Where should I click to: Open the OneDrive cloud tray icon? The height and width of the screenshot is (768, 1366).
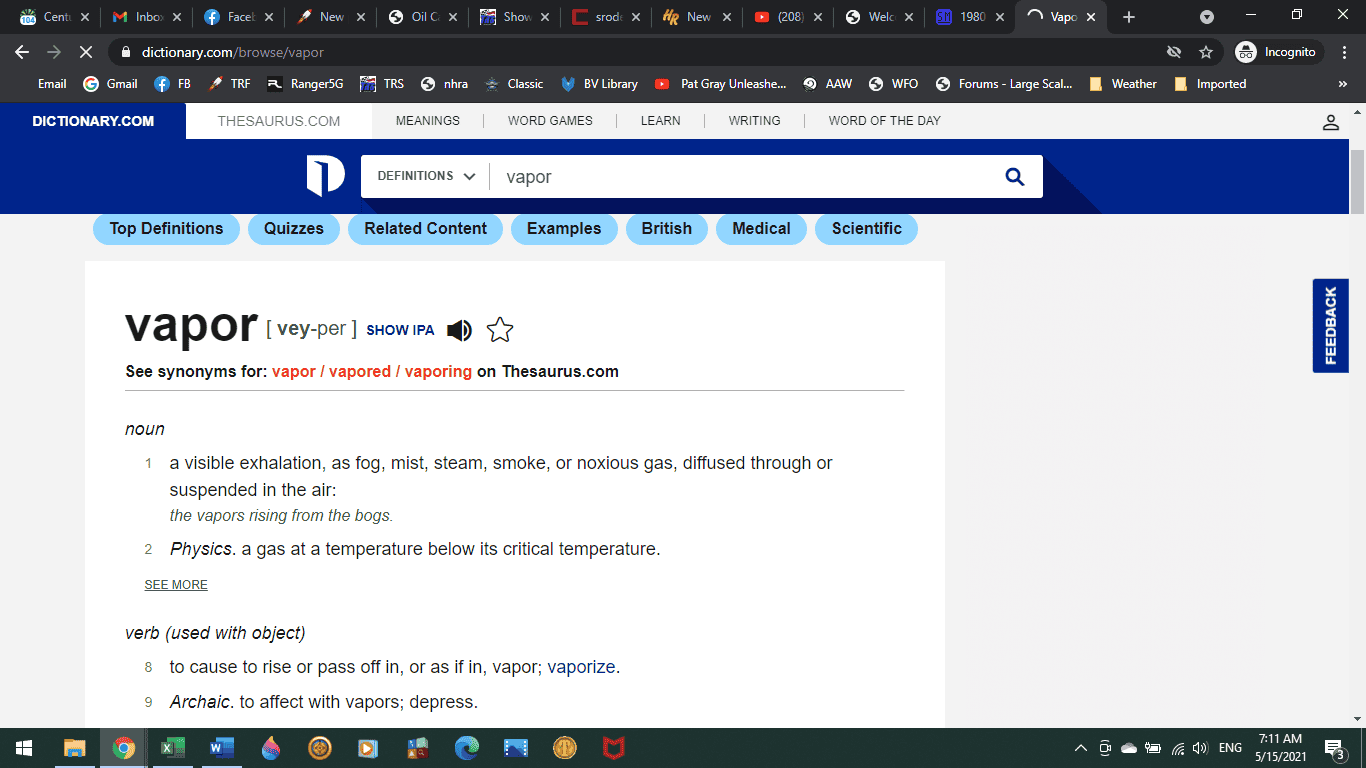(1129, 748)
